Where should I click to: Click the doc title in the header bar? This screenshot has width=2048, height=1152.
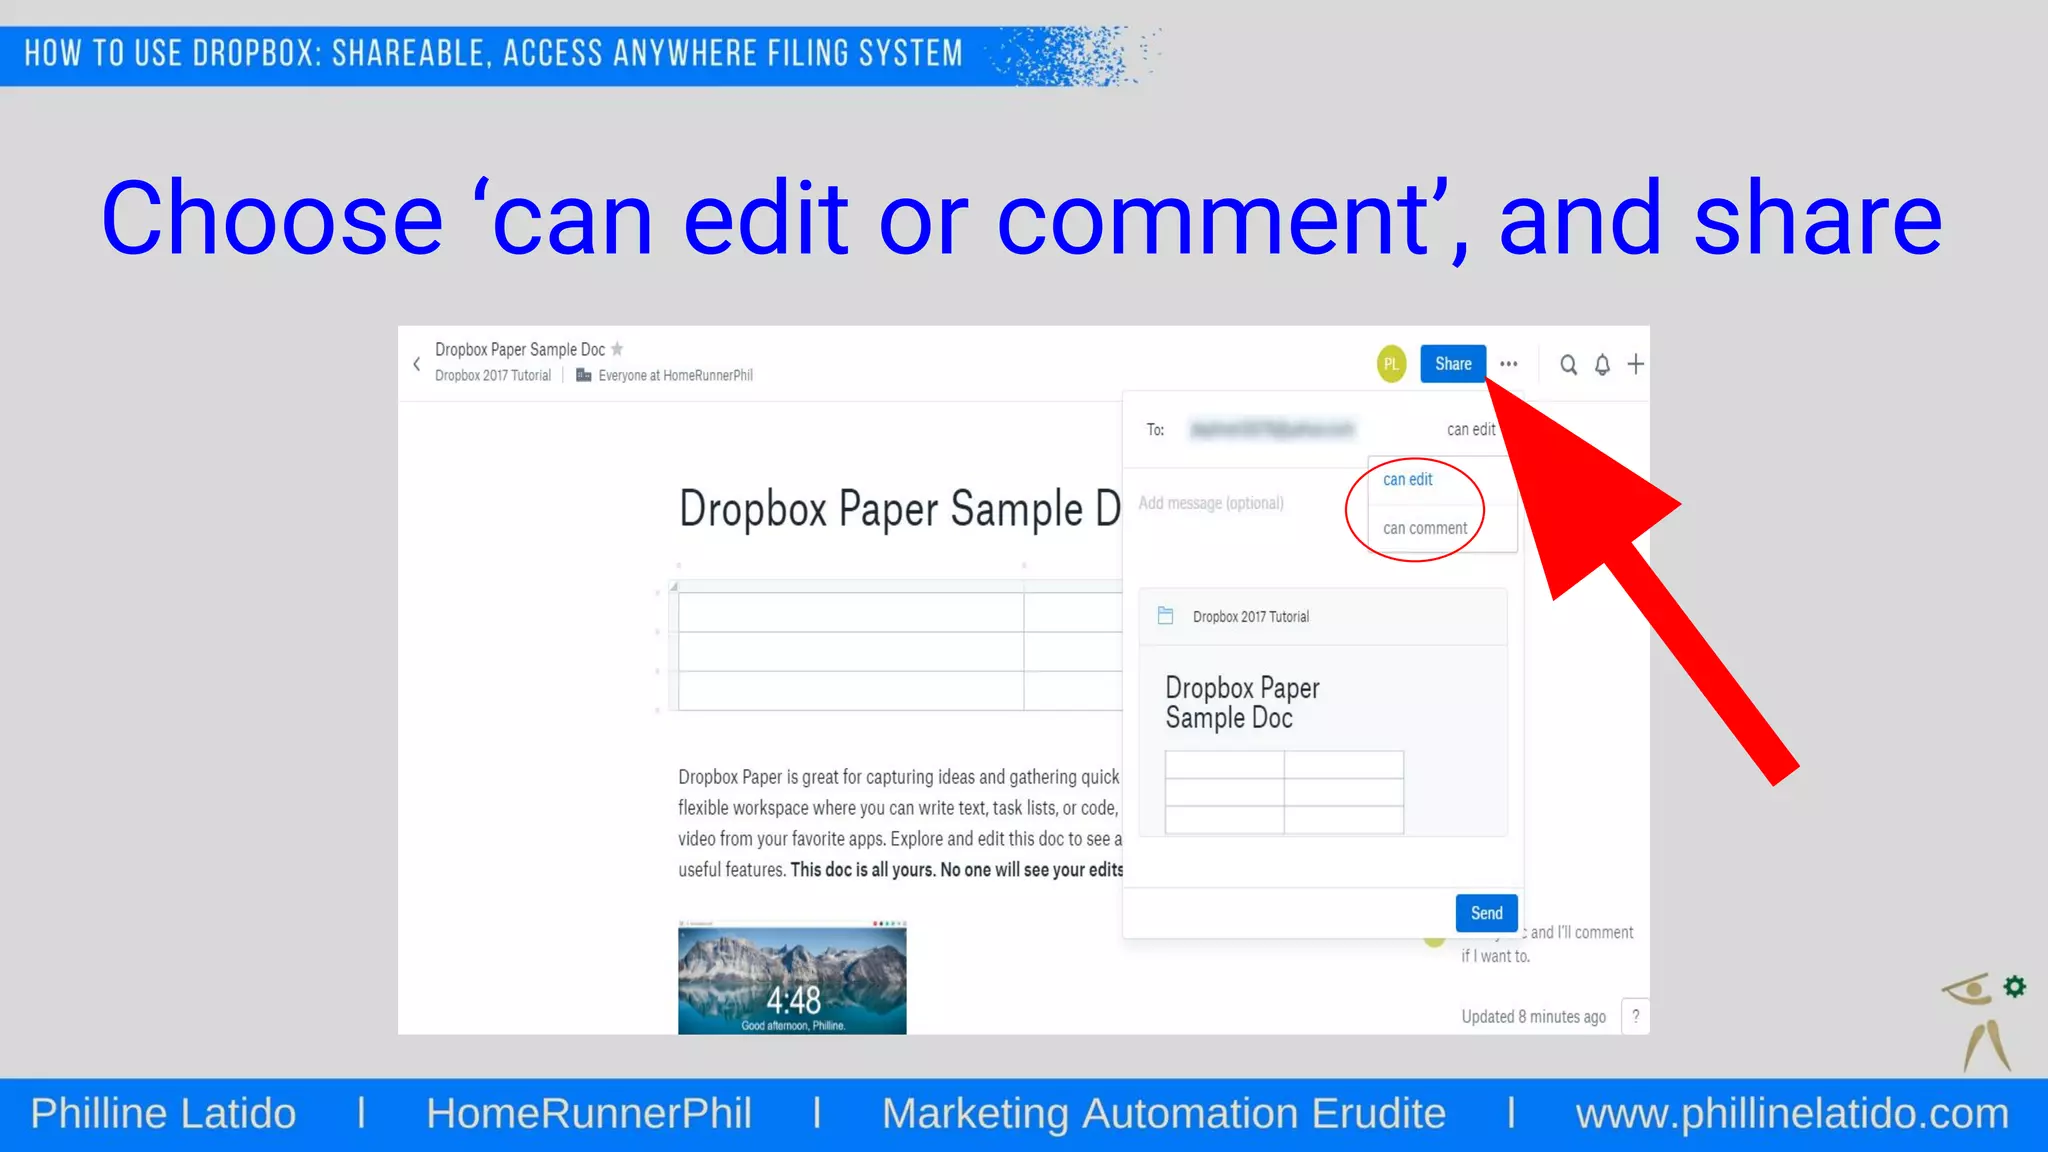[520, 349]
